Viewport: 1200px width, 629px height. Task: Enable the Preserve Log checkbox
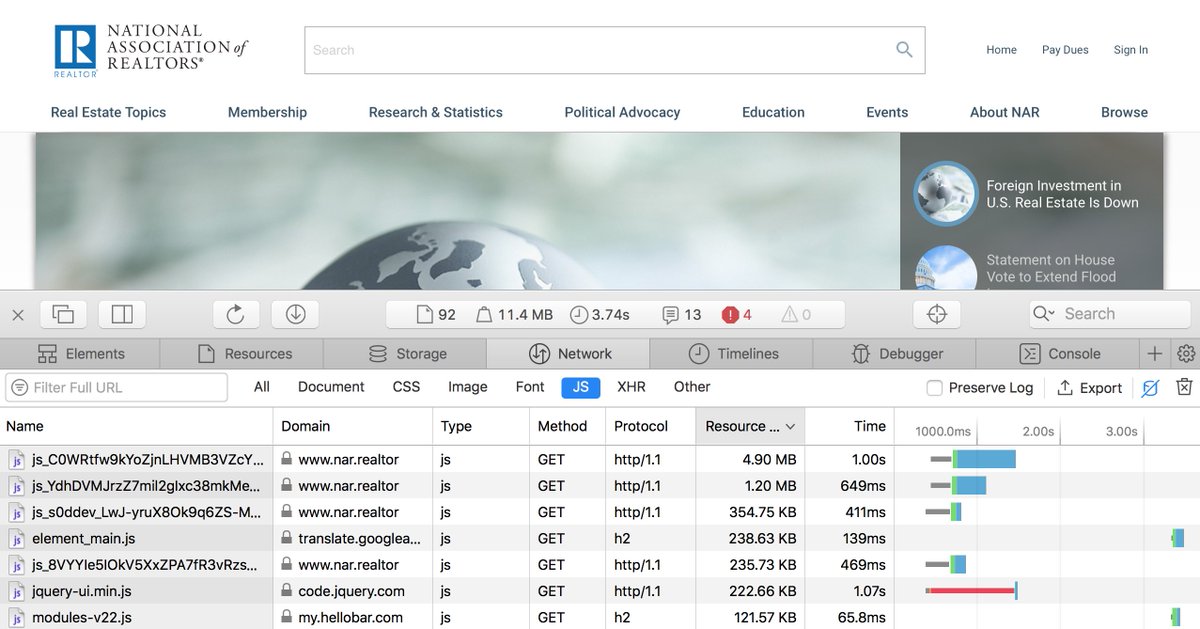pos(935,388)
